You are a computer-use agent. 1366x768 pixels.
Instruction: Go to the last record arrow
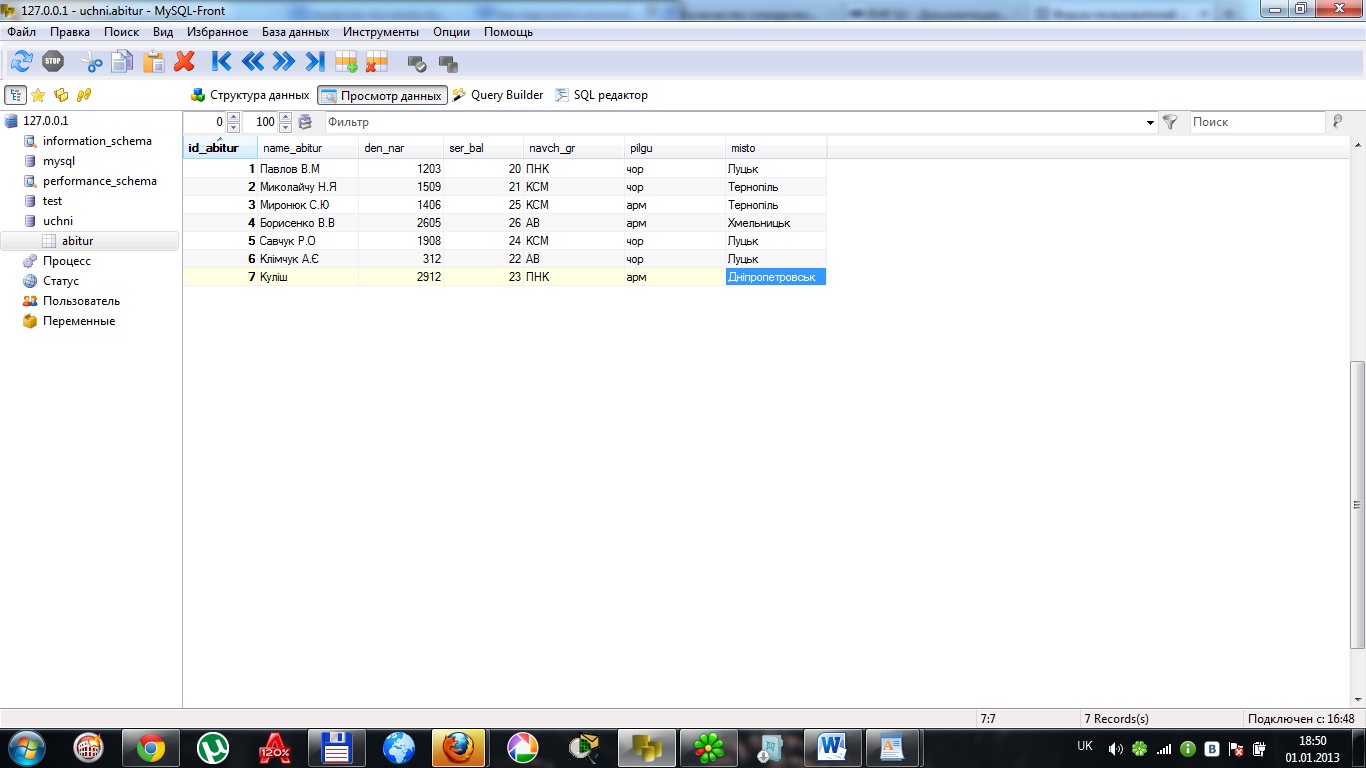click(315, 62)
